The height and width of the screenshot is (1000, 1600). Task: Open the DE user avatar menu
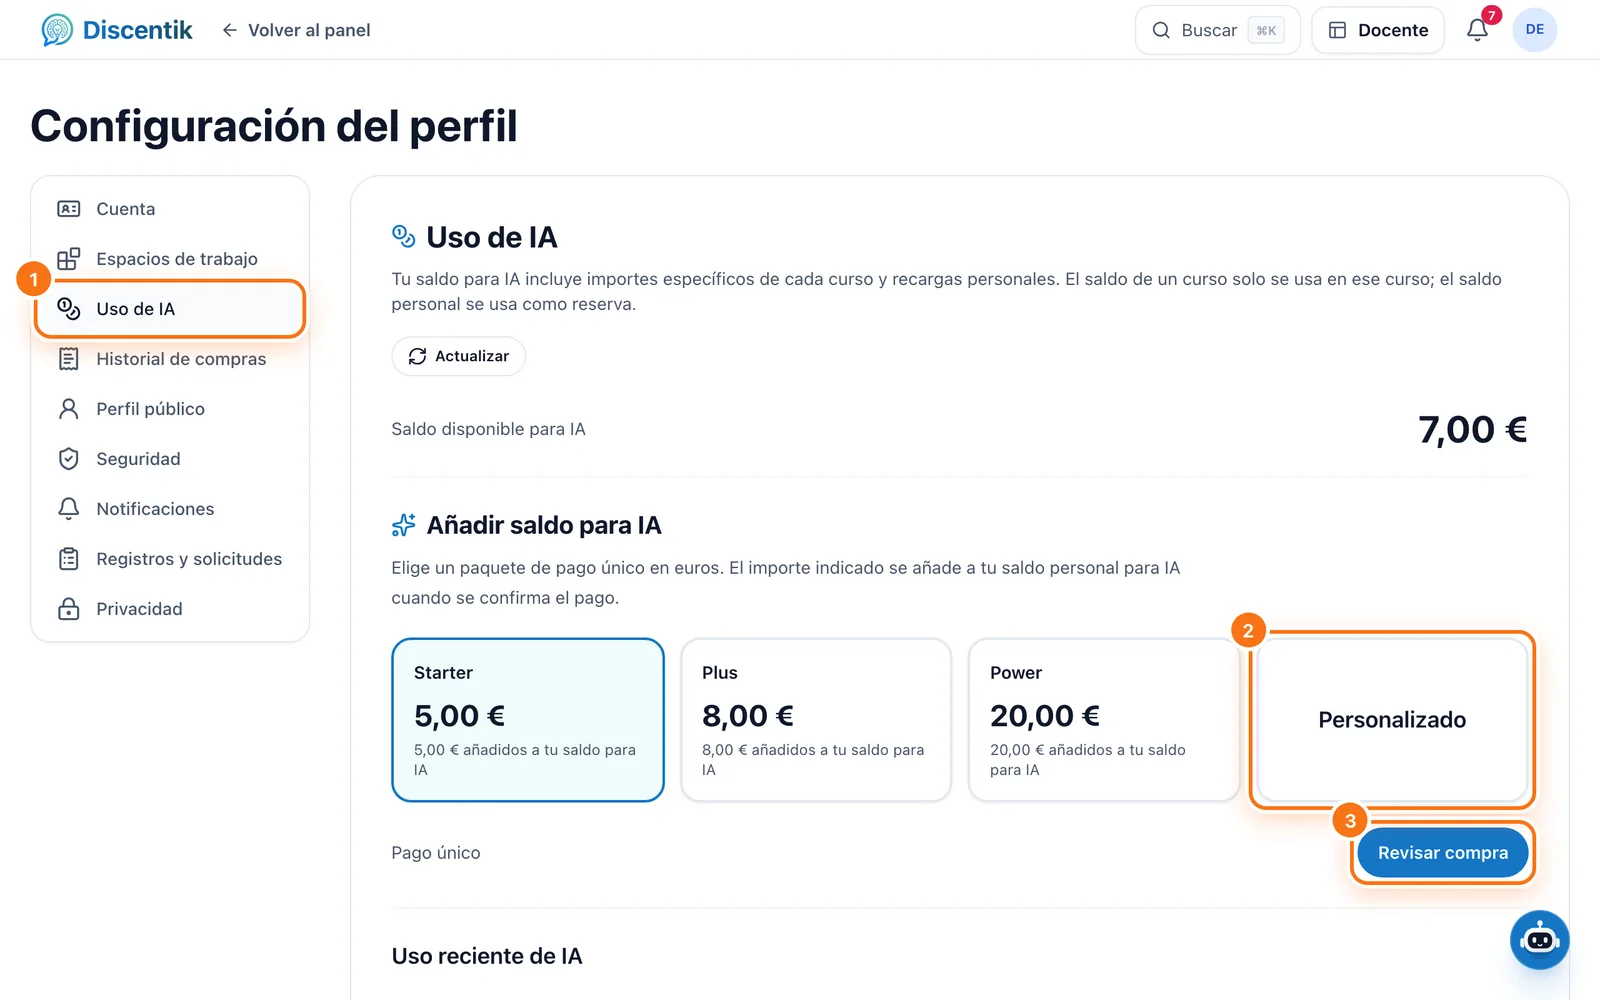1534,30
